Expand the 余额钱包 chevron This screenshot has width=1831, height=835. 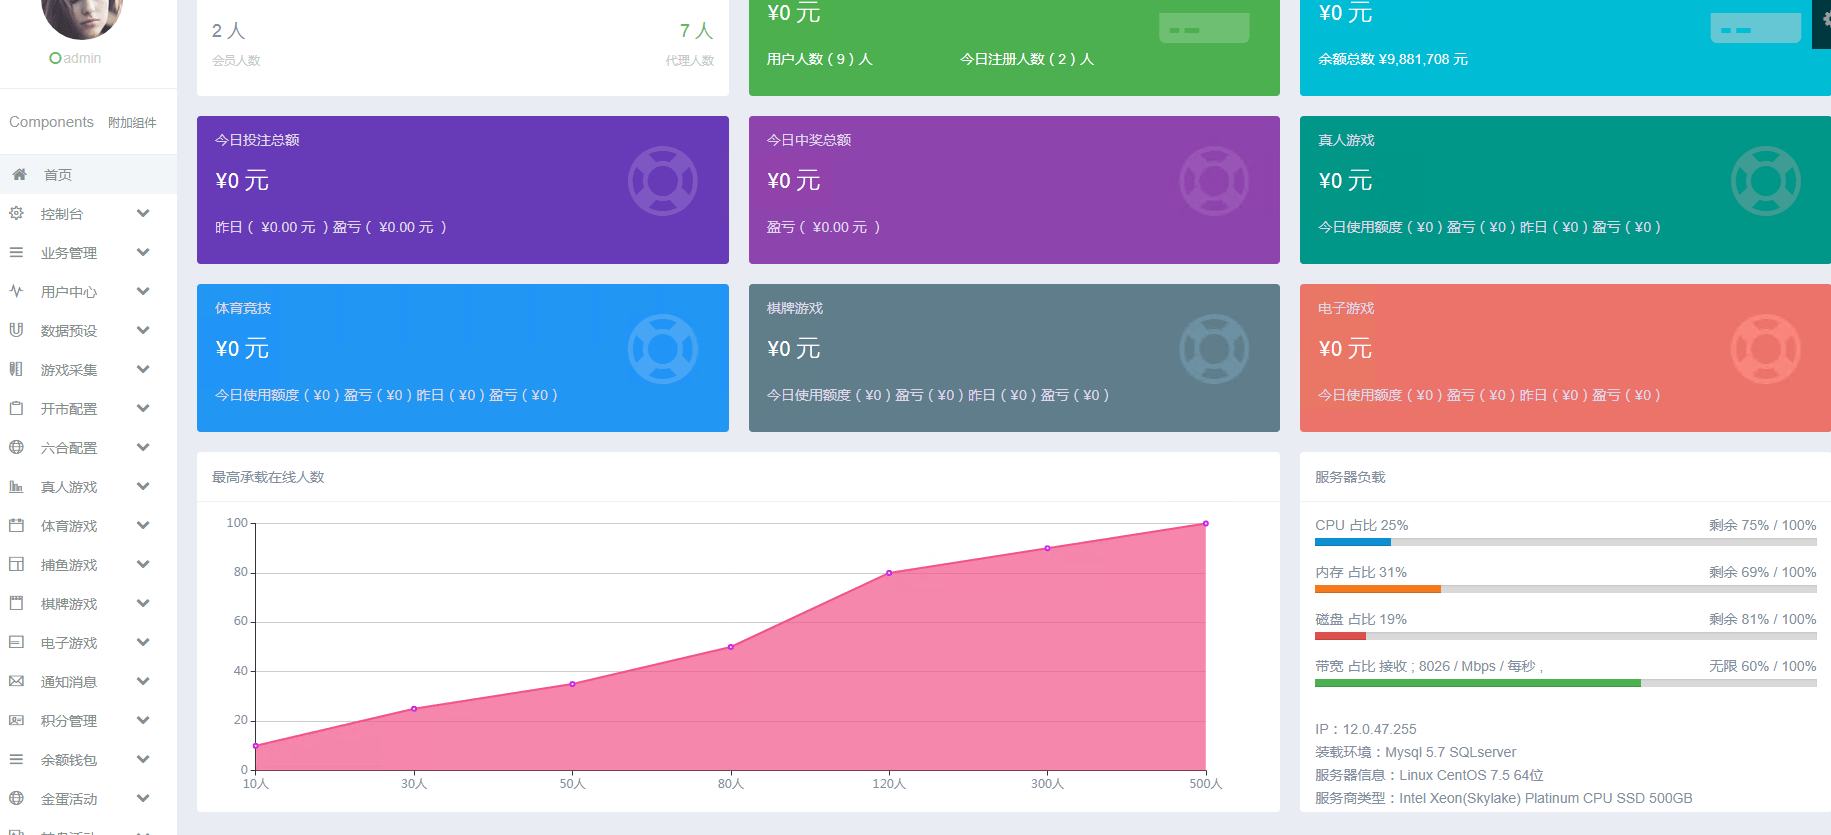143,759
